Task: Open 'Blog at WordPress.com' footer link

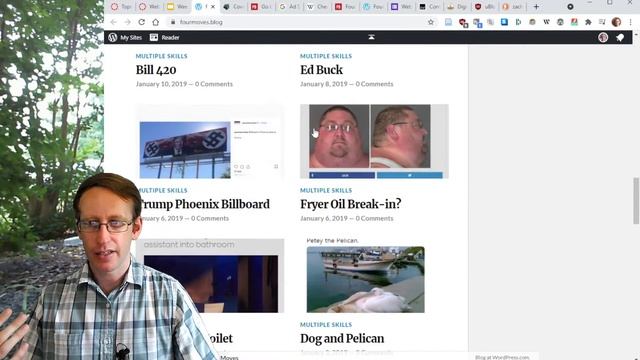Action: point(502,357)
